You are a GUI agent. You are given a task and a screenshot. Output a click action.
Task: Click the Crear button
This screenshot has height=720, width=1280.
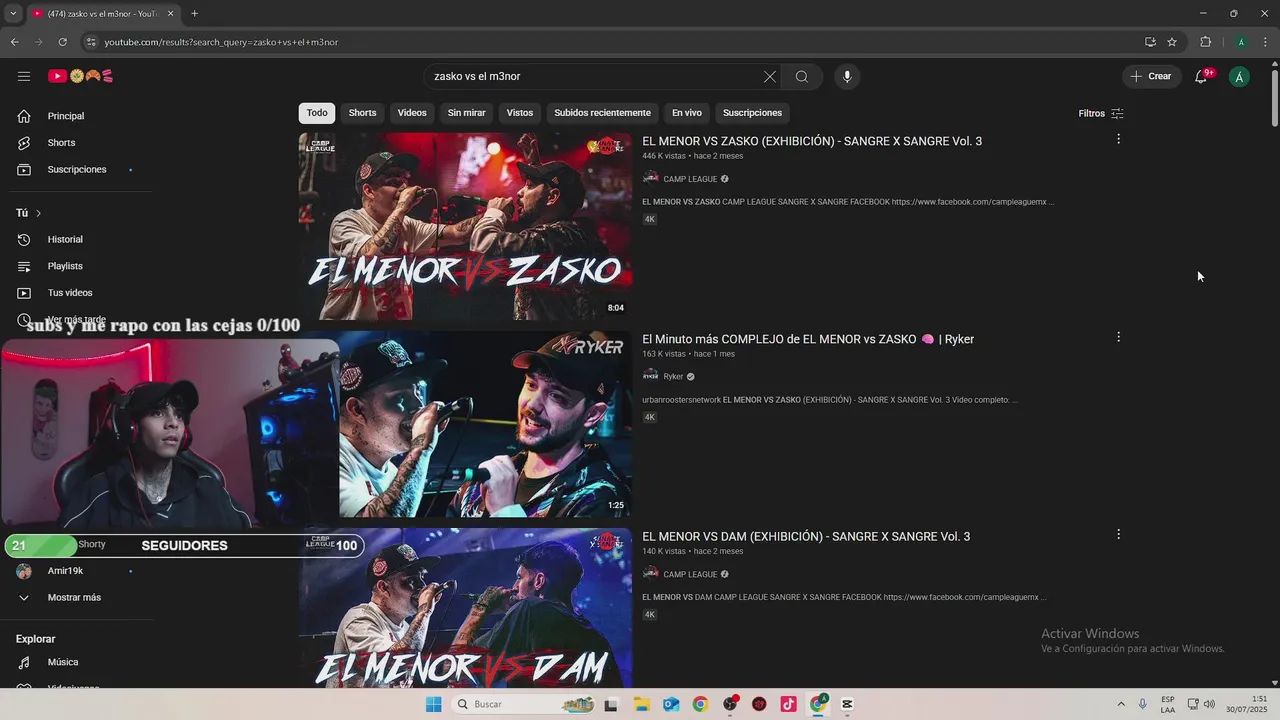(1151, 76)
